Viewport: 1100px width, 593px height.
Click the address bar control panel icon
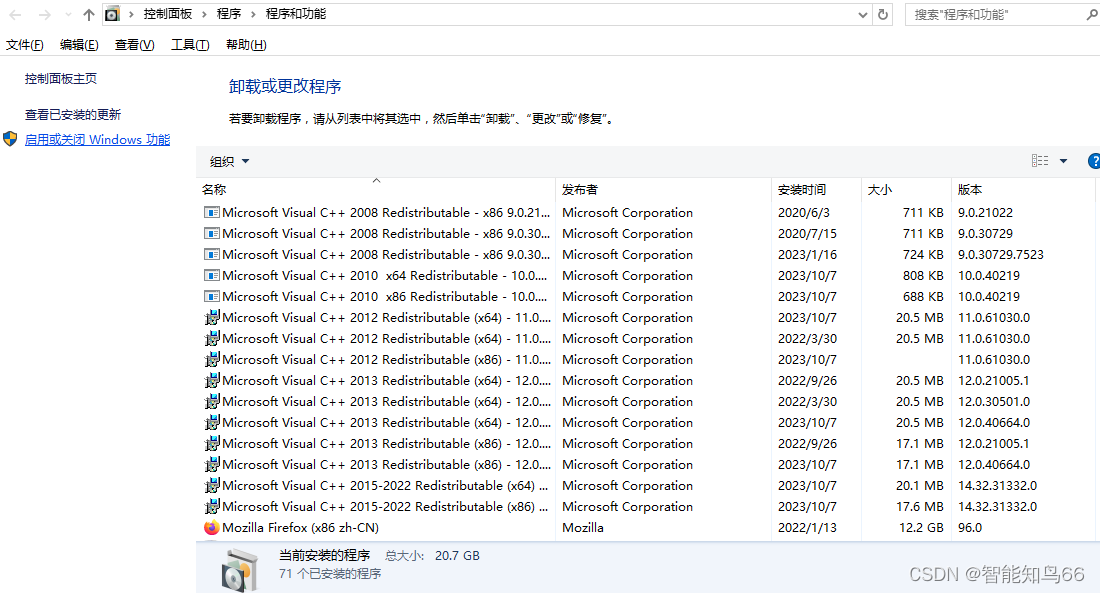[112, 14]
